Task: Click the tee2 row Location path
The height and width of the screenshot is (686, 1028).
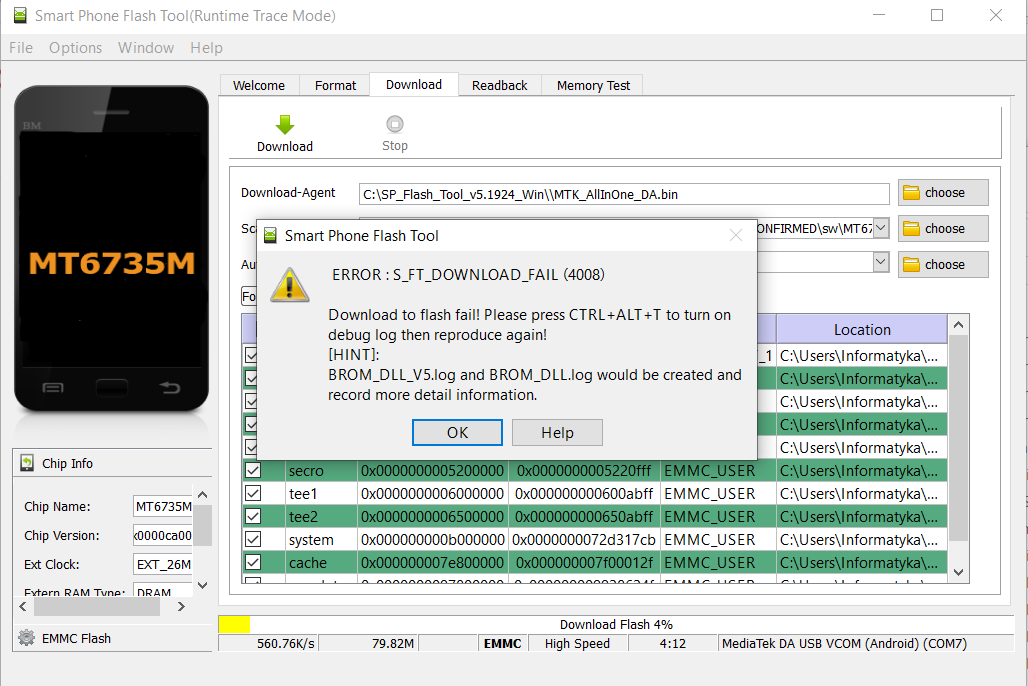Action: (861, 517)
